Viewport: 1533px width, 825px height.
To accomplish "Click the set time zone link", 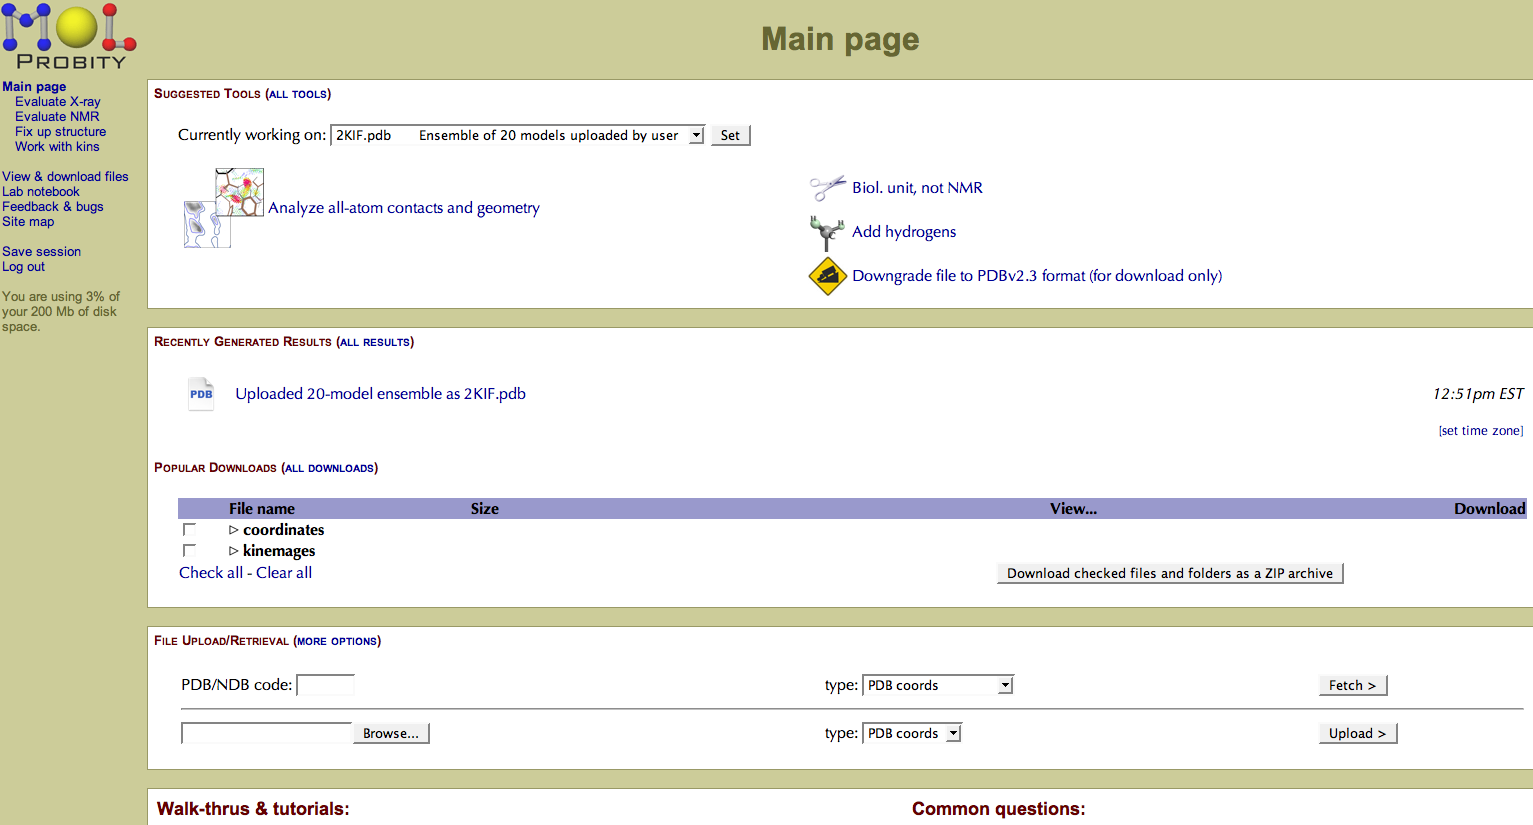I will [1480, 431].
